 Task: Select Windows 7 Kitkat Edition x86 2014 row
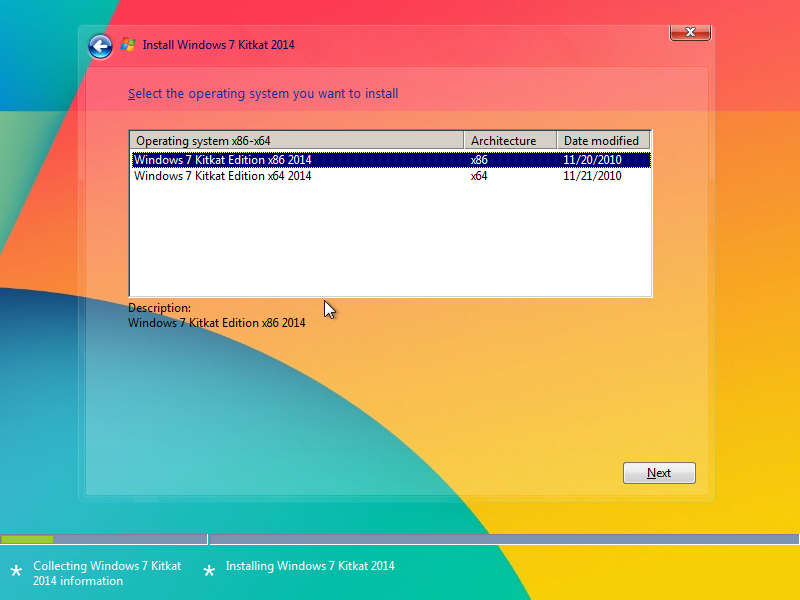(x=391, y=160)
